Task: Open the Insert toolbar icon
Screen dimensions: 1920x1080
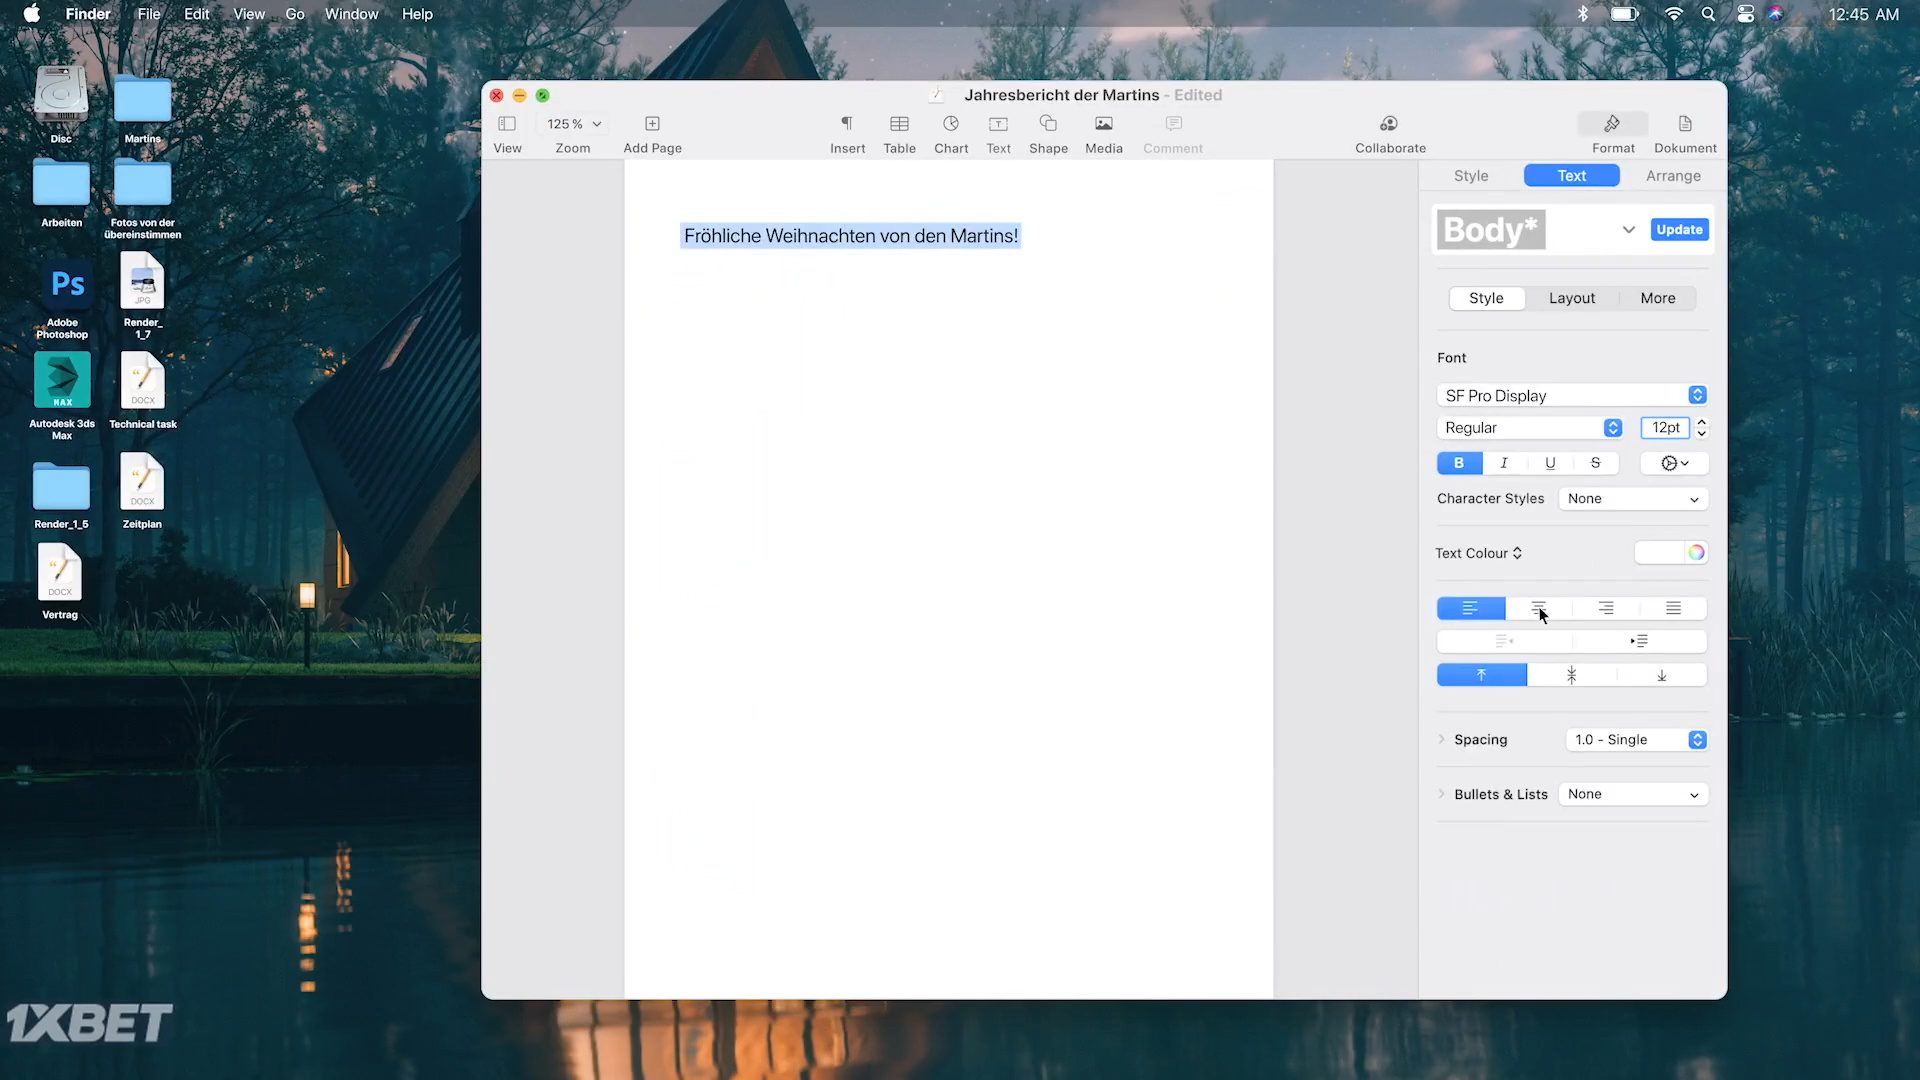Action: click(846, 124)
